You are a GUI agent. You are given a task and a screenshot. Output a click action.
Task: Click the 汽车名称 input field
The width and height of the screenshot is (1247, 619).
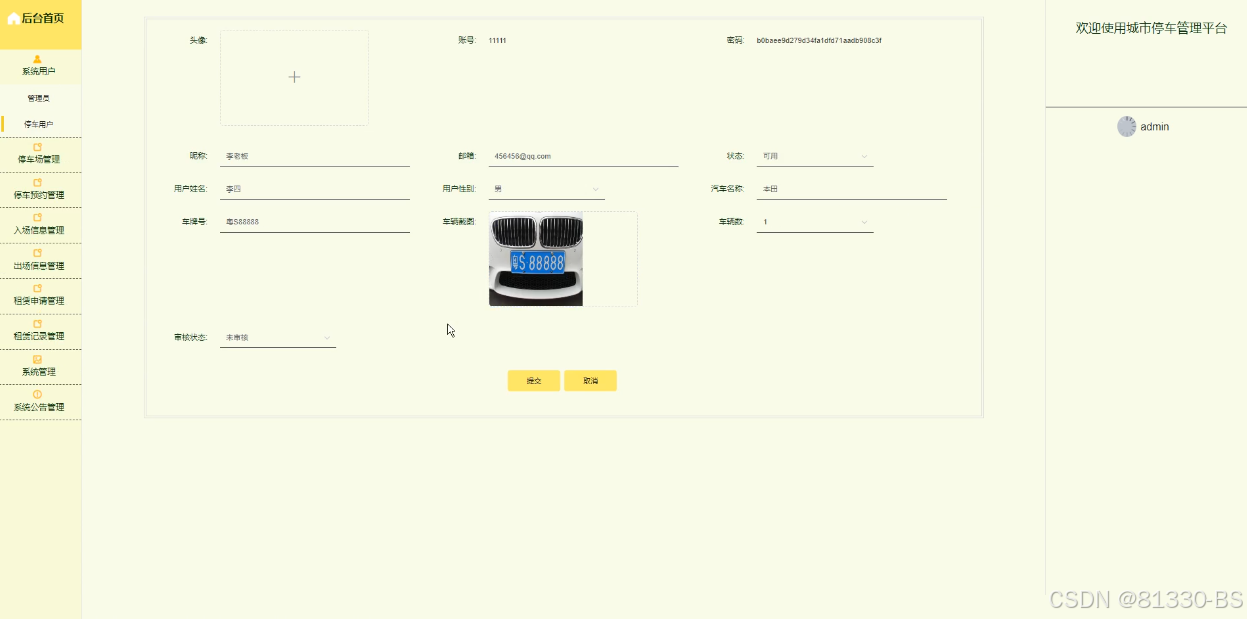point(852,189)
